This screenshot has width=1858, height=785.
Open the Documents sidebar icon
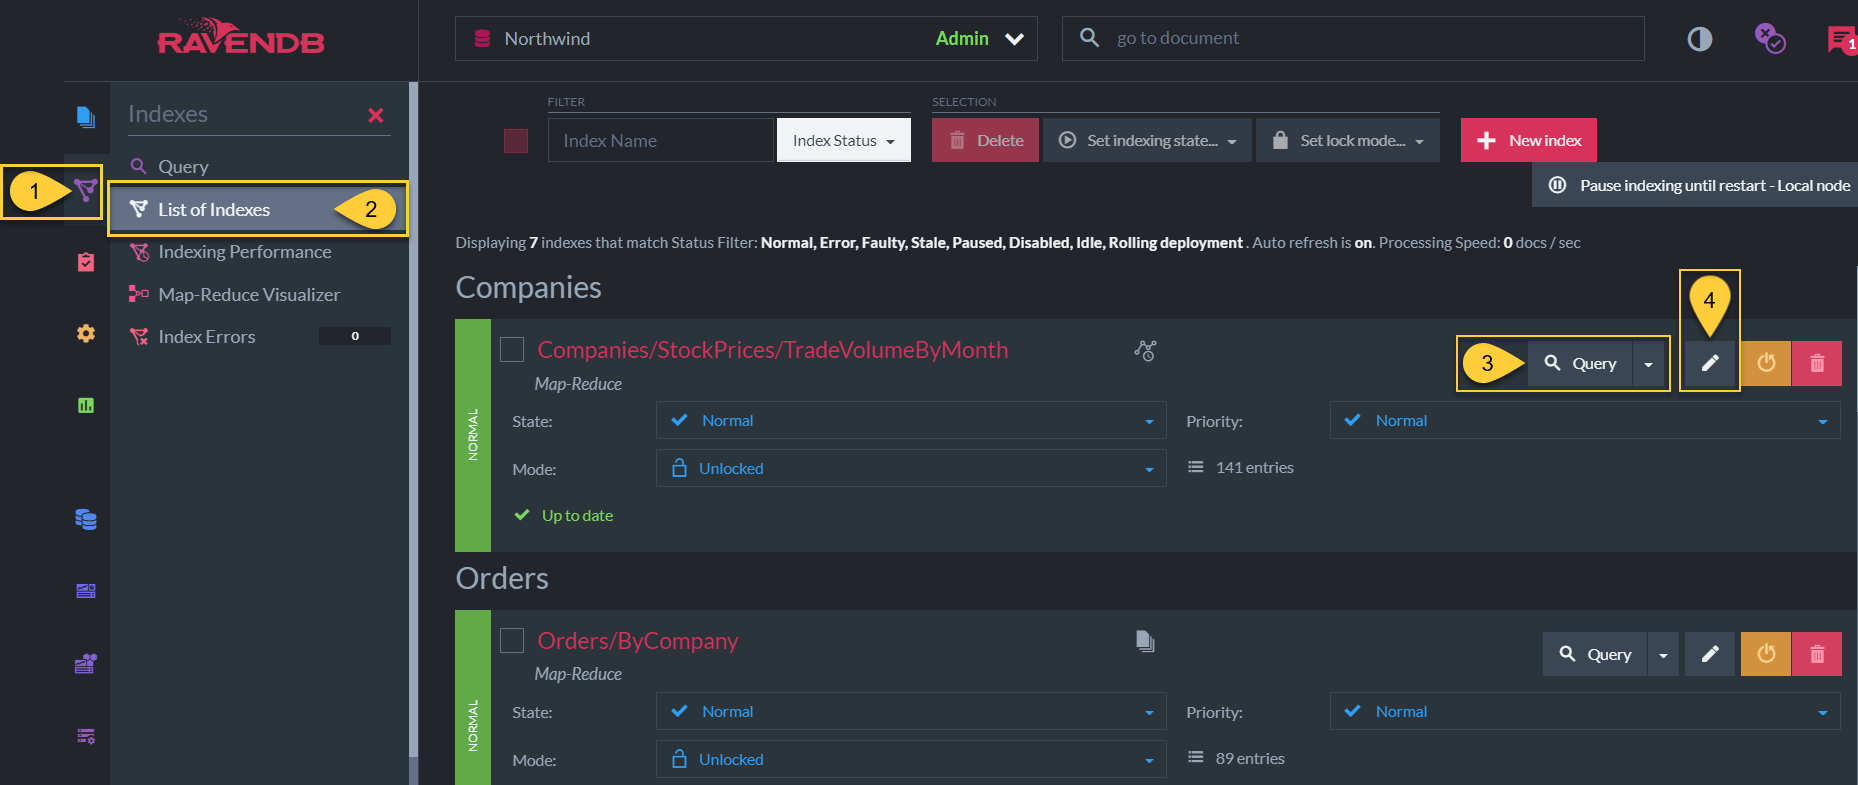(86, 117)
